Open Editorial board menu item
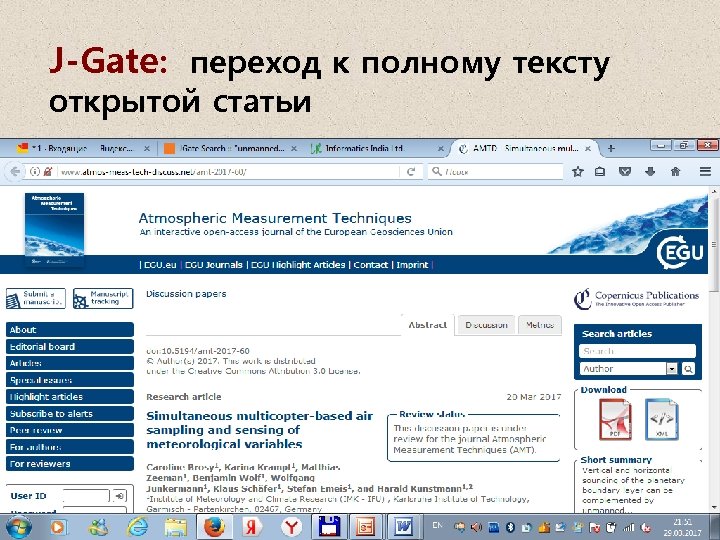 [x=70, y=347]
